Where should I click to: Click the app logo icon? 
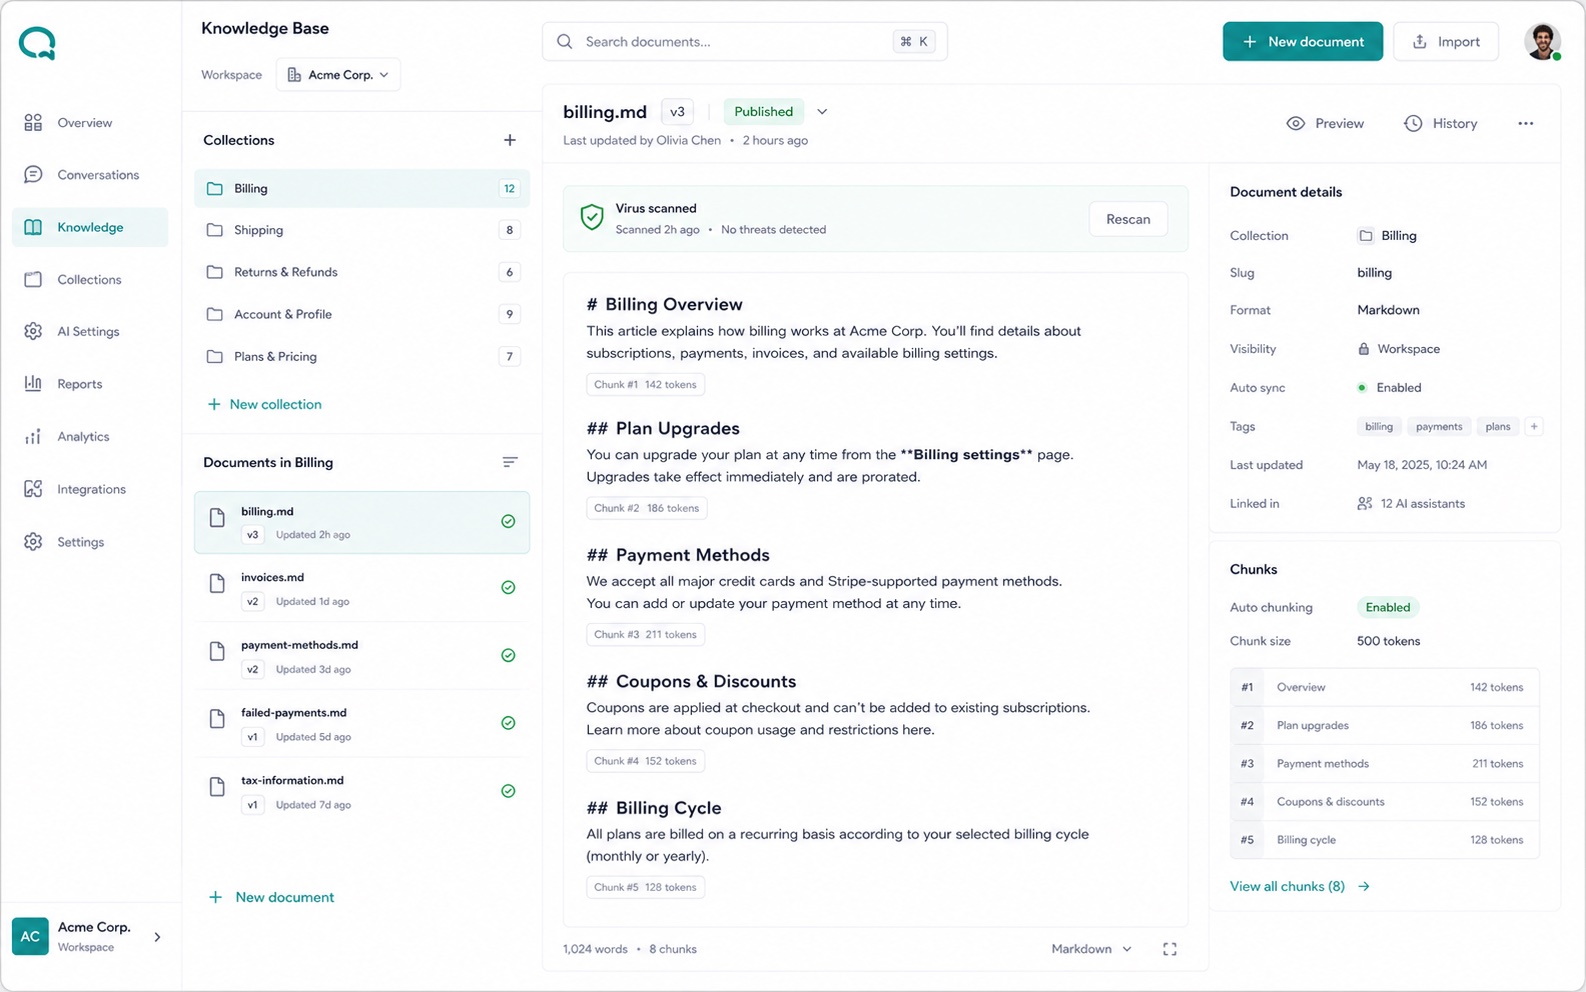point(37,43)
